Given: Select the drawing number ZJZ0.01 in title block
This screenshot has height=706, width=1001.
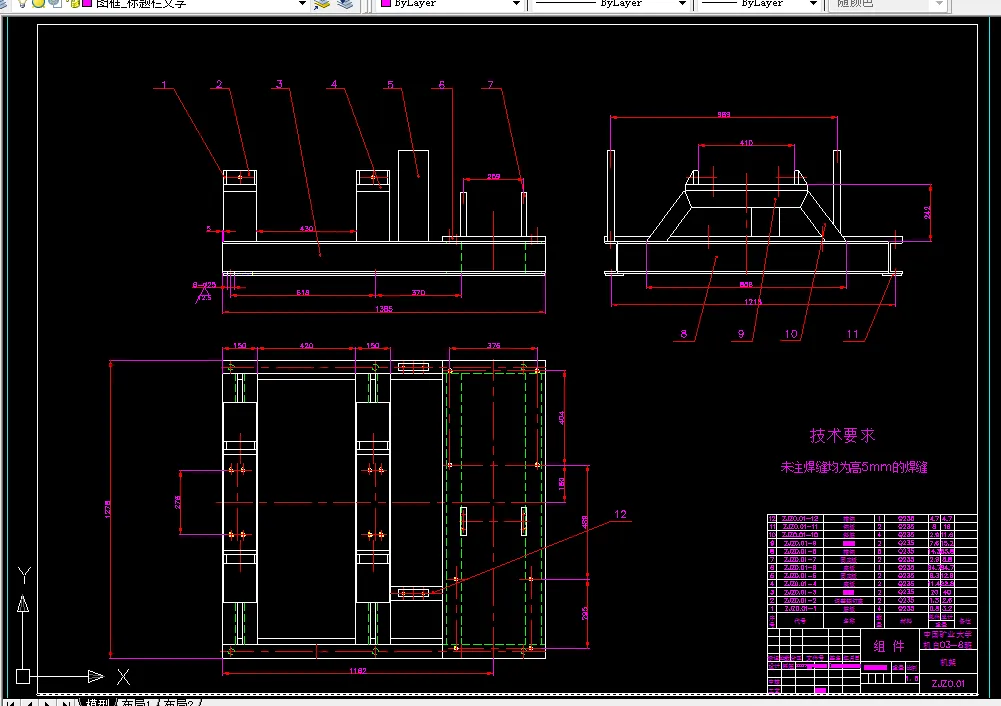Looking at the screenshot, I should (x=948, y=684).
